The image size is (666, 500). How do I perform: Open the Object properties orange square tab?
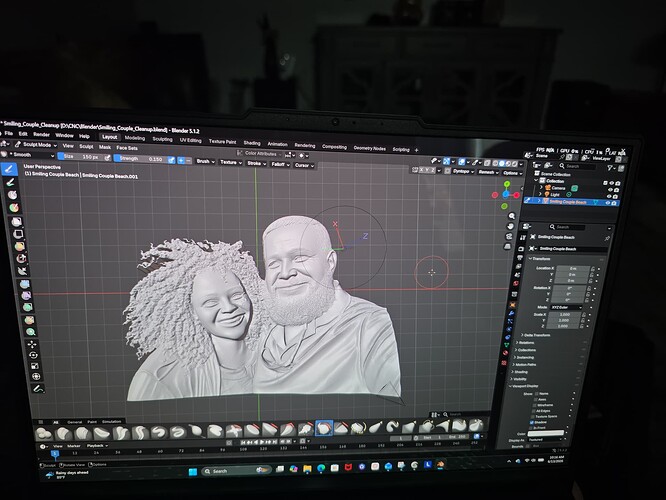pos(512,305)
